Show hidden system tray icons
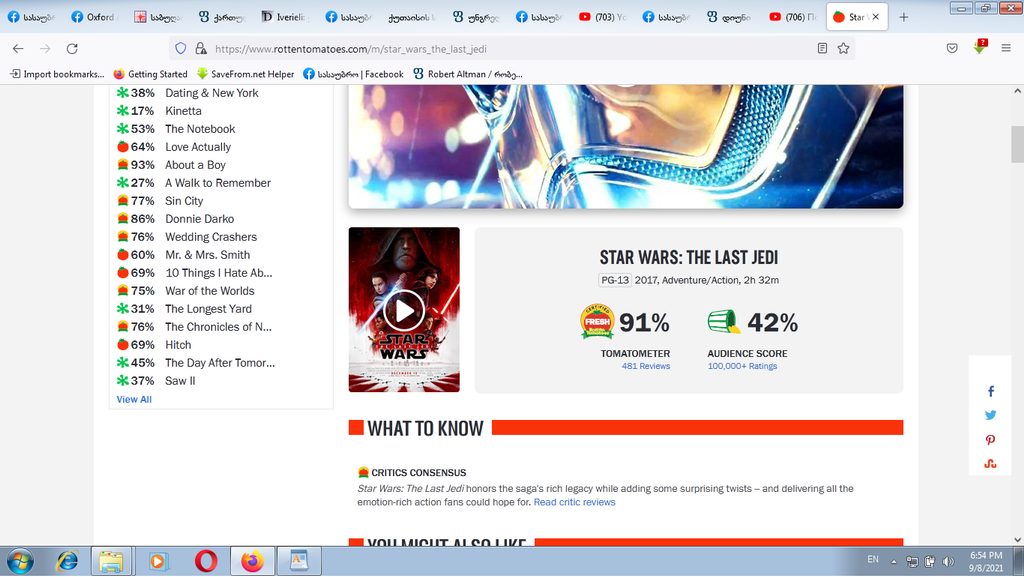 point(894,561)
